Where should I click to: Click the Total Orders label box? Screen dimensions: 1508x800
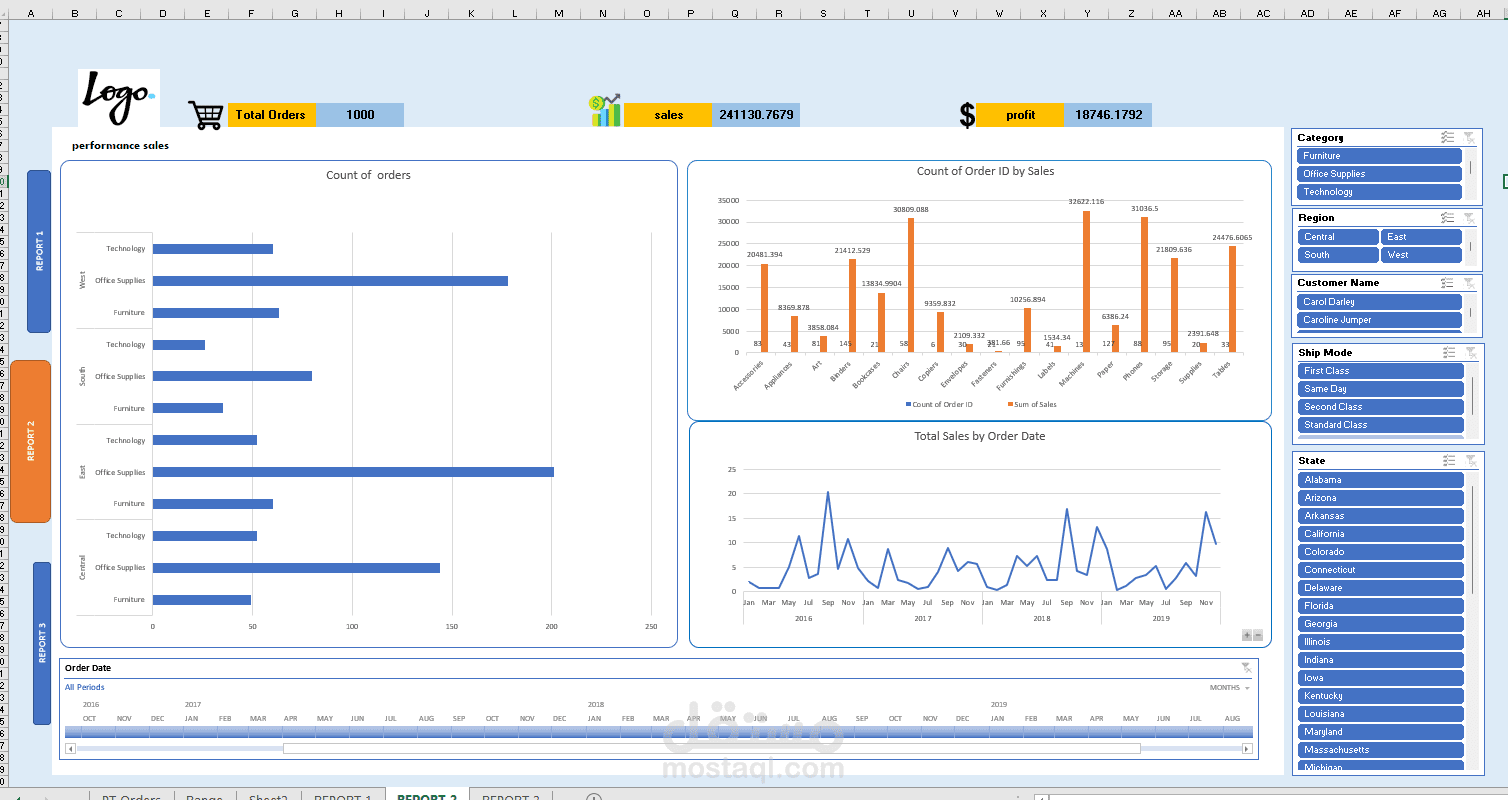pos(271,115)
